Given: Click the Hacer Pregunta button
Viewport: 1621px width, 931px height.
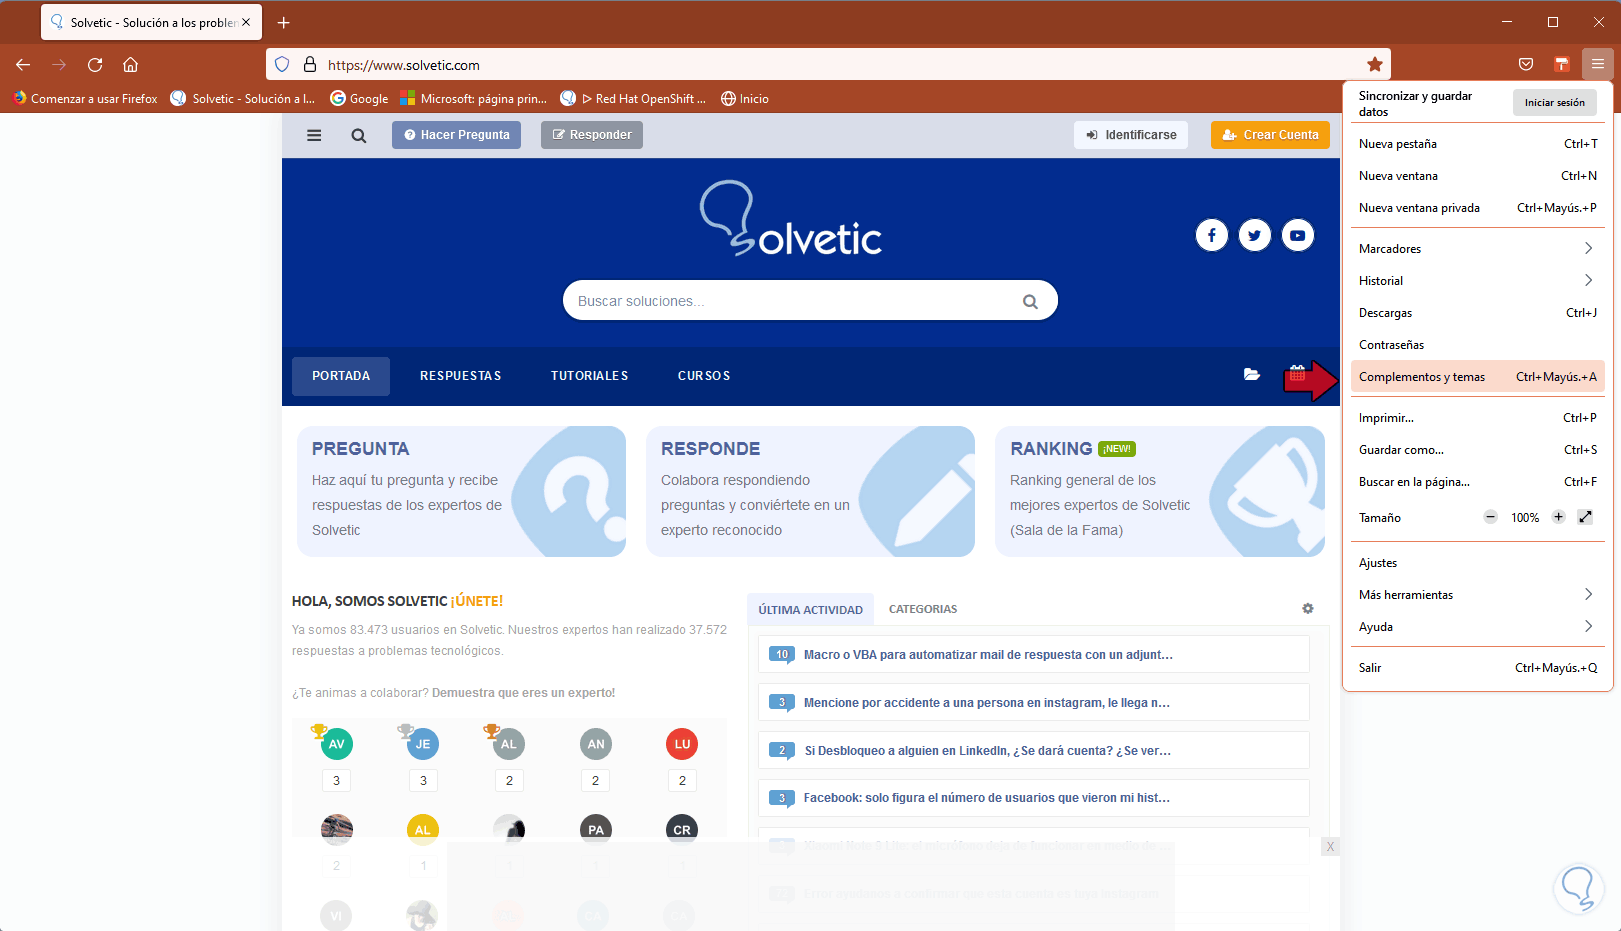Looking at the screenshot, I should 456,135.
